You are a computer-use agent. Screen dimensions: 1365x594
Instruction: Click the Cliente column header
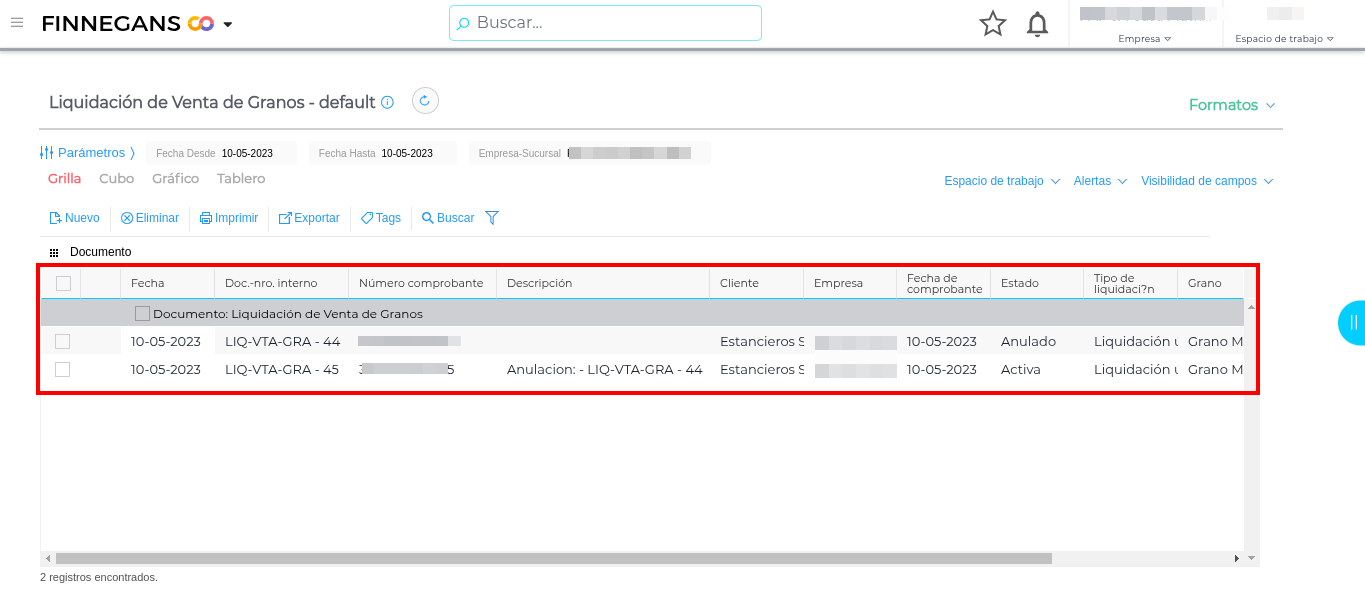pyautogui.click(x=756, y=283)
